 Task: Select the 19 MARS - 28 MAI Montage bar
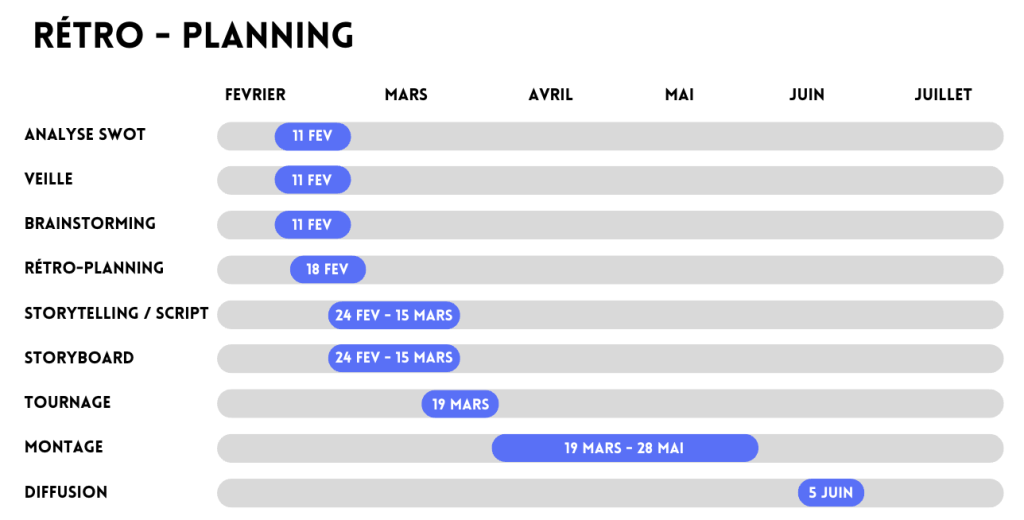[x=624, y=448]
